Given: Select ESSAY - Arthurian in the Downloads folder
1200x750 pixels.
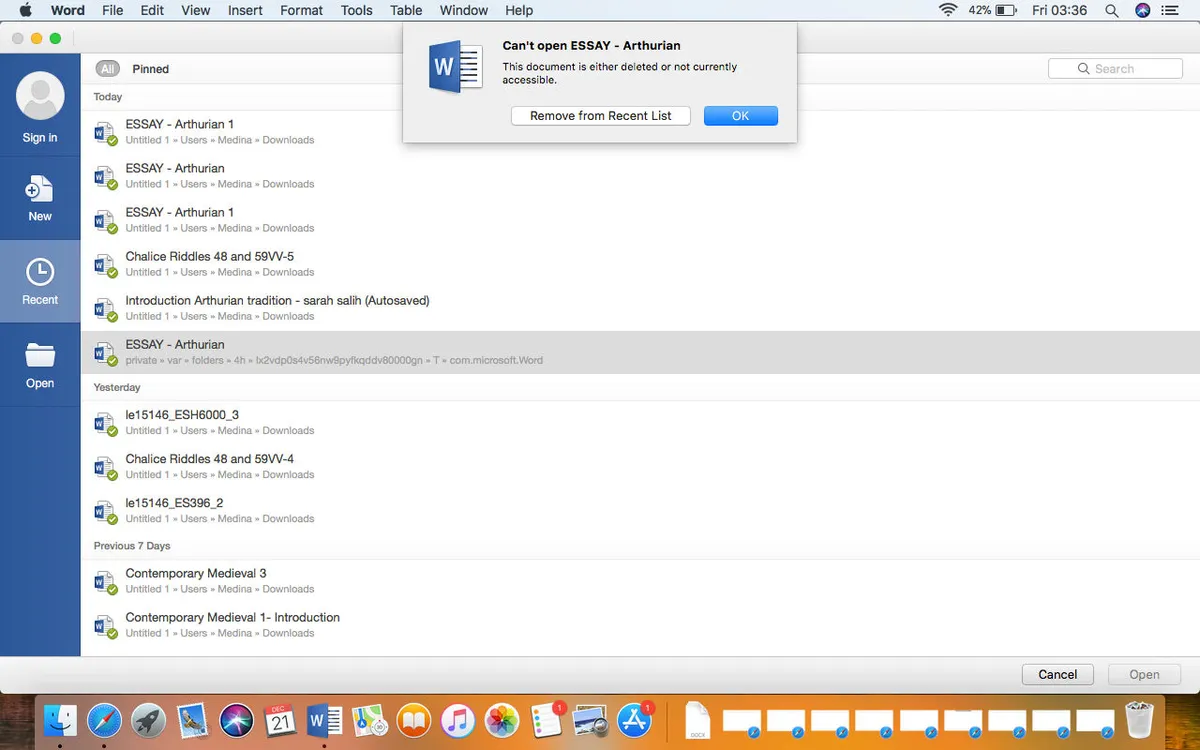Looking at the screenshot, I should point(640,175).
